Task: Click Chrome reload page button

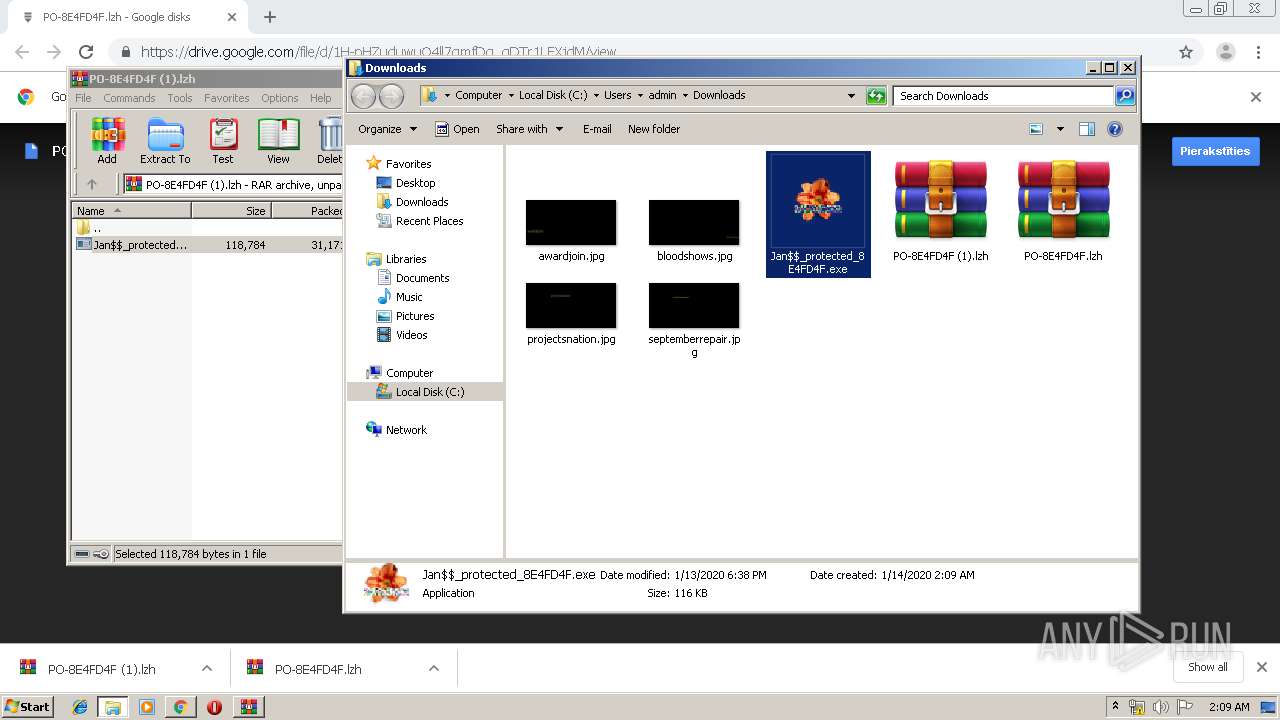Action: 86,52
